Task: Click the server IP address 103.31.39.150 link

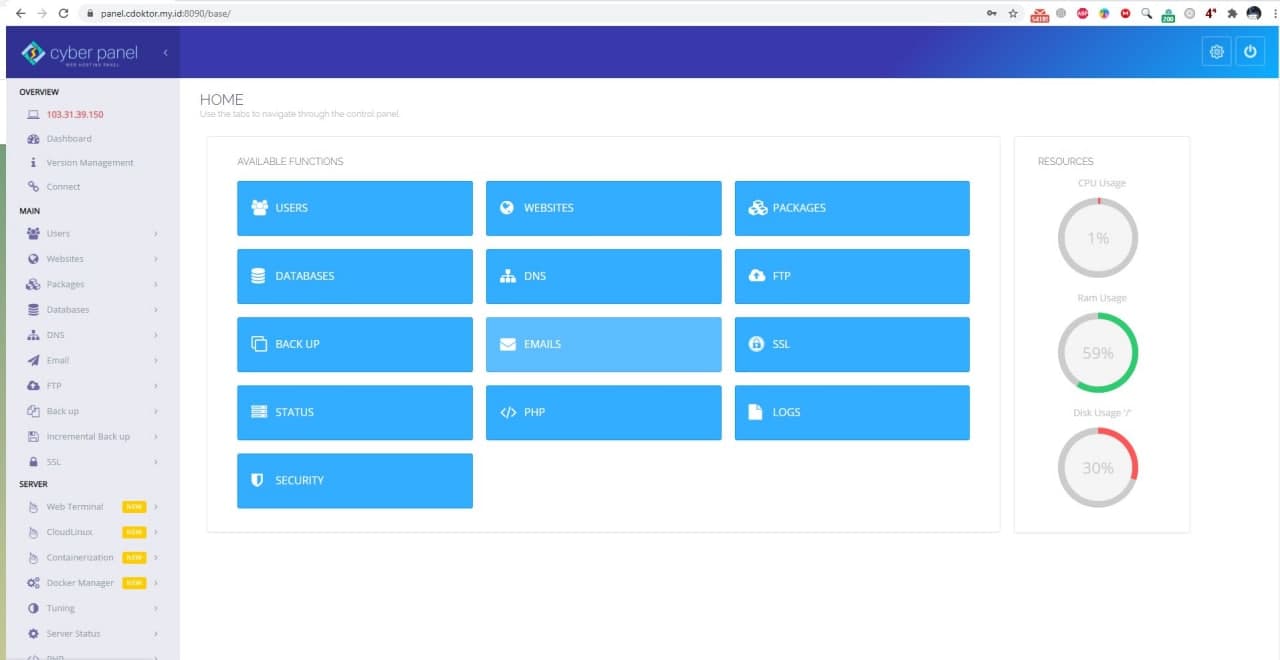Action: point(75,115)
